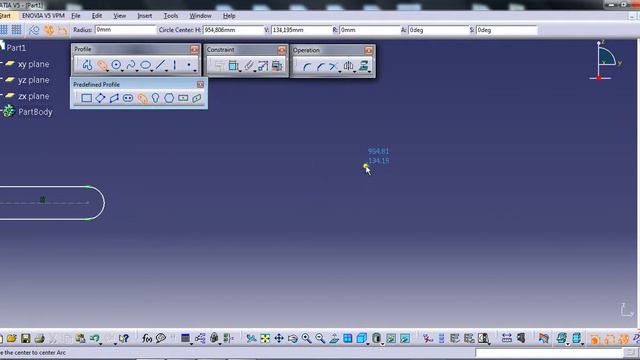Click the Radius input field
The height and width of the screenshot is (360, 640).
(125, 30)
